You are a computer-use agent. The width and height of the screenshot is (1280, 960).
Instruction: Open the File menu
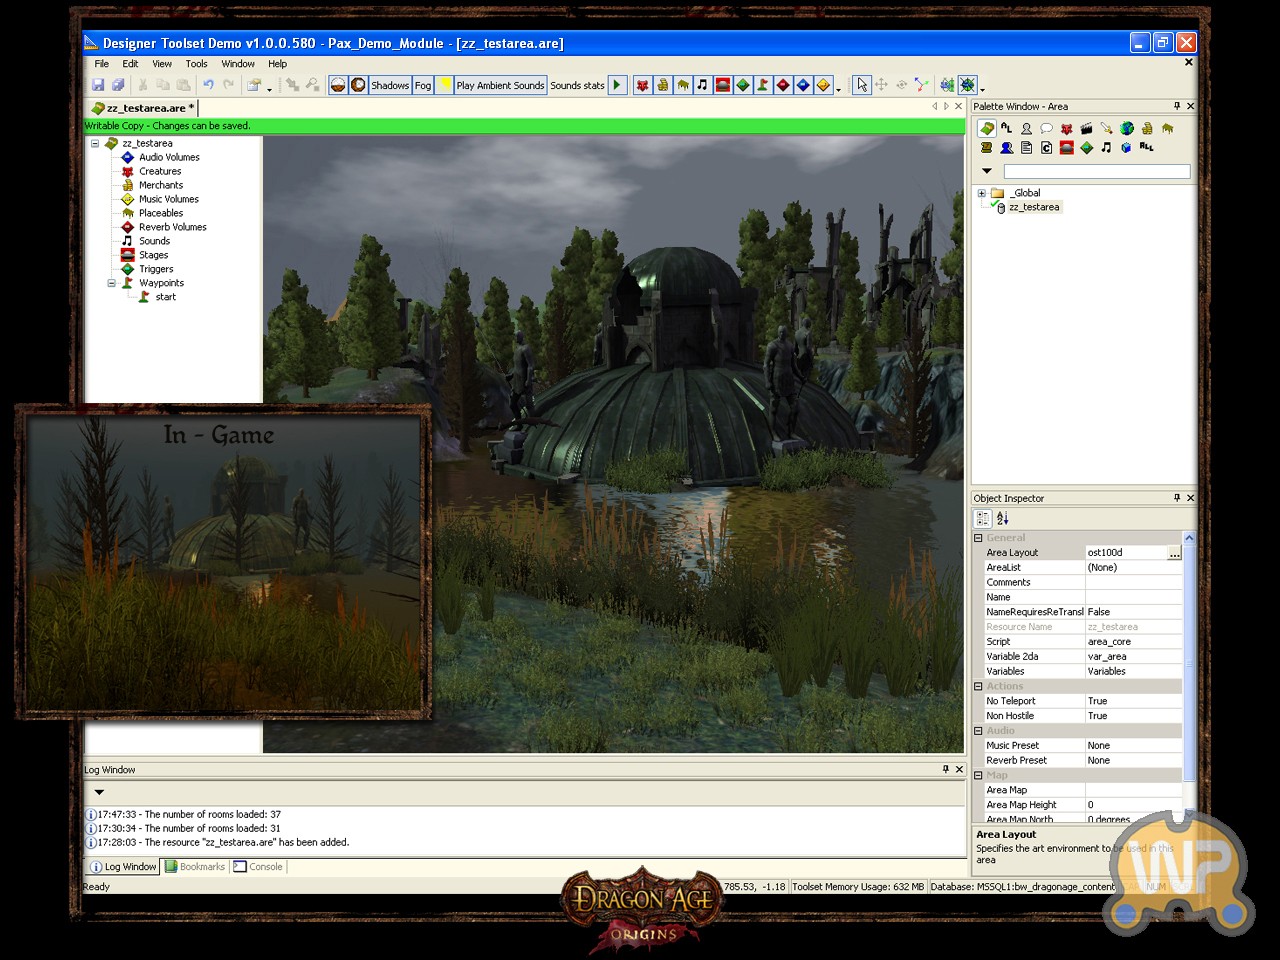pyautogui.click(x=102, y=63)
